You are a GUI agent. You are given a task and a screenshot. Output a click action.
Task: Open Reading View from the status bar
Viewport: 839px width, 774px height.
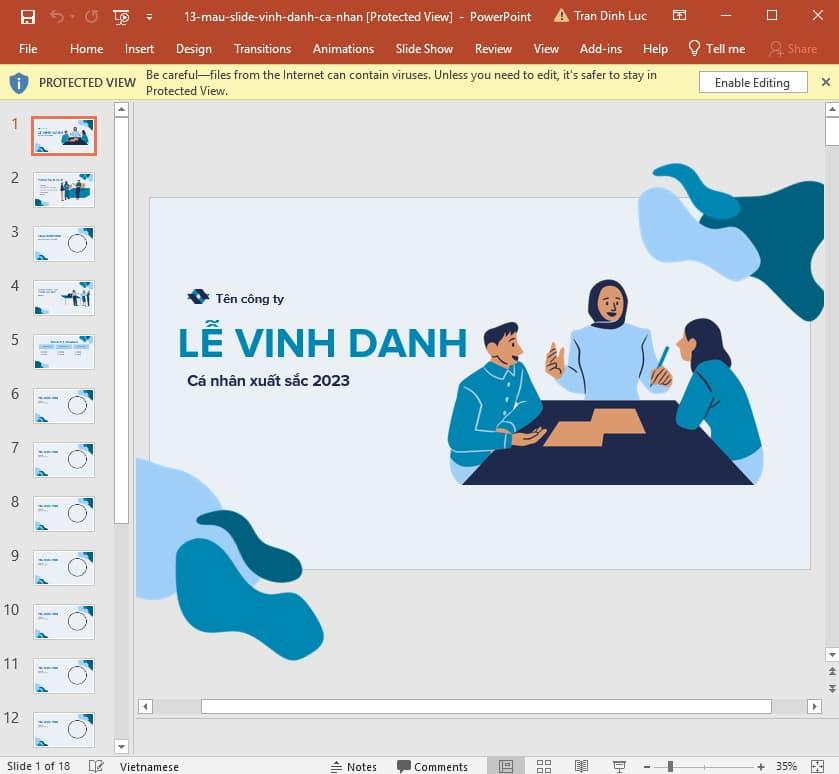[581, 765]
